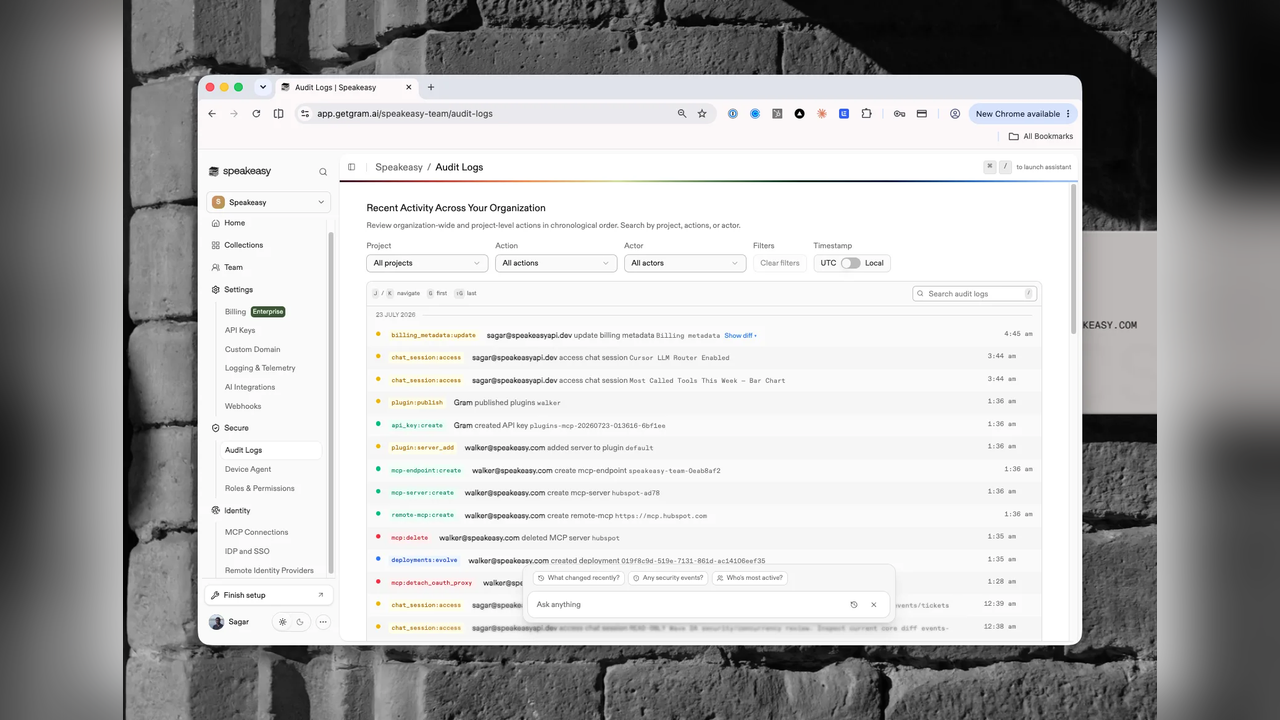Open the Speakeasy organization switcher

tap(269, 202)
